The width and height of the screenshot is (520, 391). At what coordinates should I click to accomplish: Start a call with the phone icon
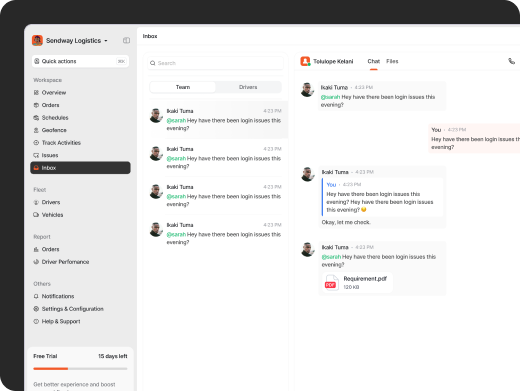click(511, 61)
